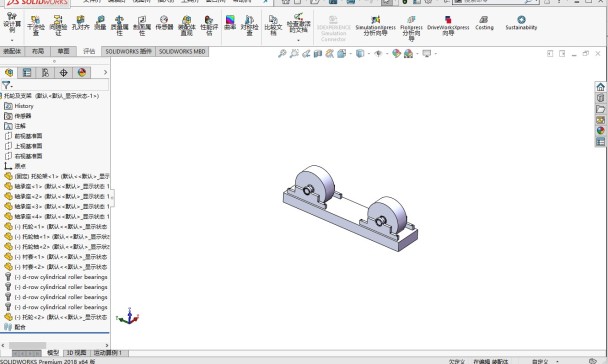Open the 比较文档 compare documents tool

(x=273, y=26)
